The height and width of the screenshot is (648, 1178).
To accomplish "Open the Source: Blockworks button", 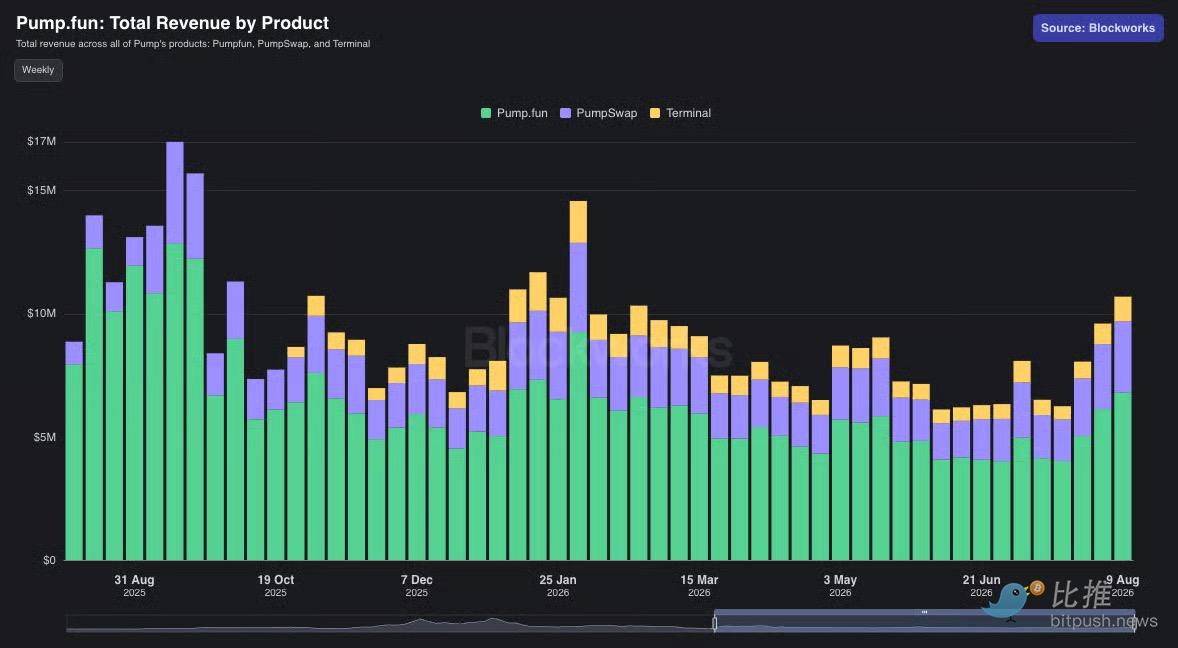I will [x=1098, y=28].
